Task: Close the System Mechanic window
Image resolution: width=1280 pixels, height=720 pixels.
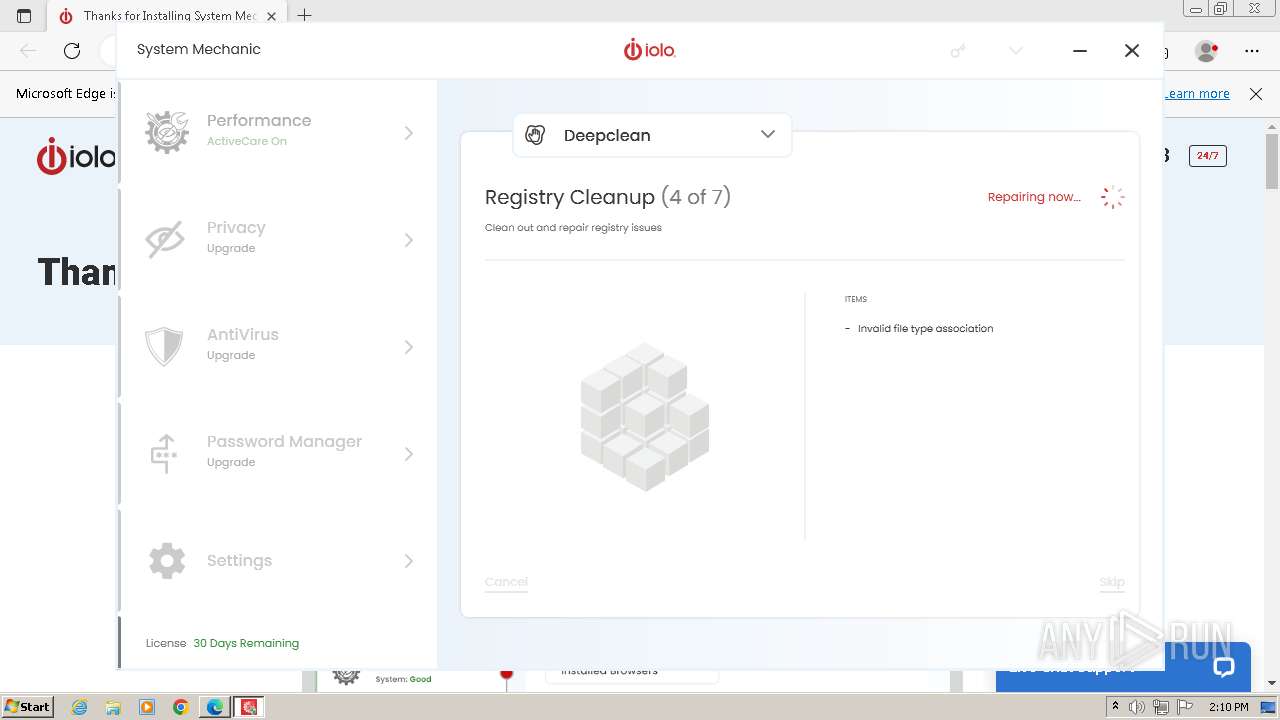Action: coord(1132,50)
